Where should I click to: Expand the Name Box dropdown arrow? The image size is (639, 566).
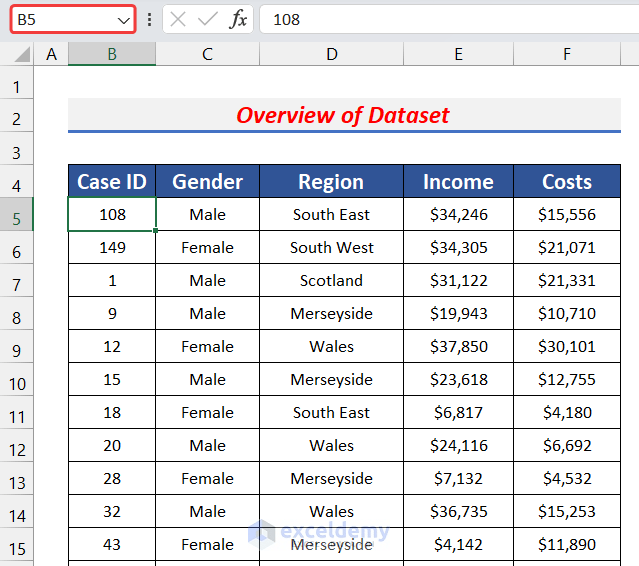pyautogui.click(x=123, y=20)
